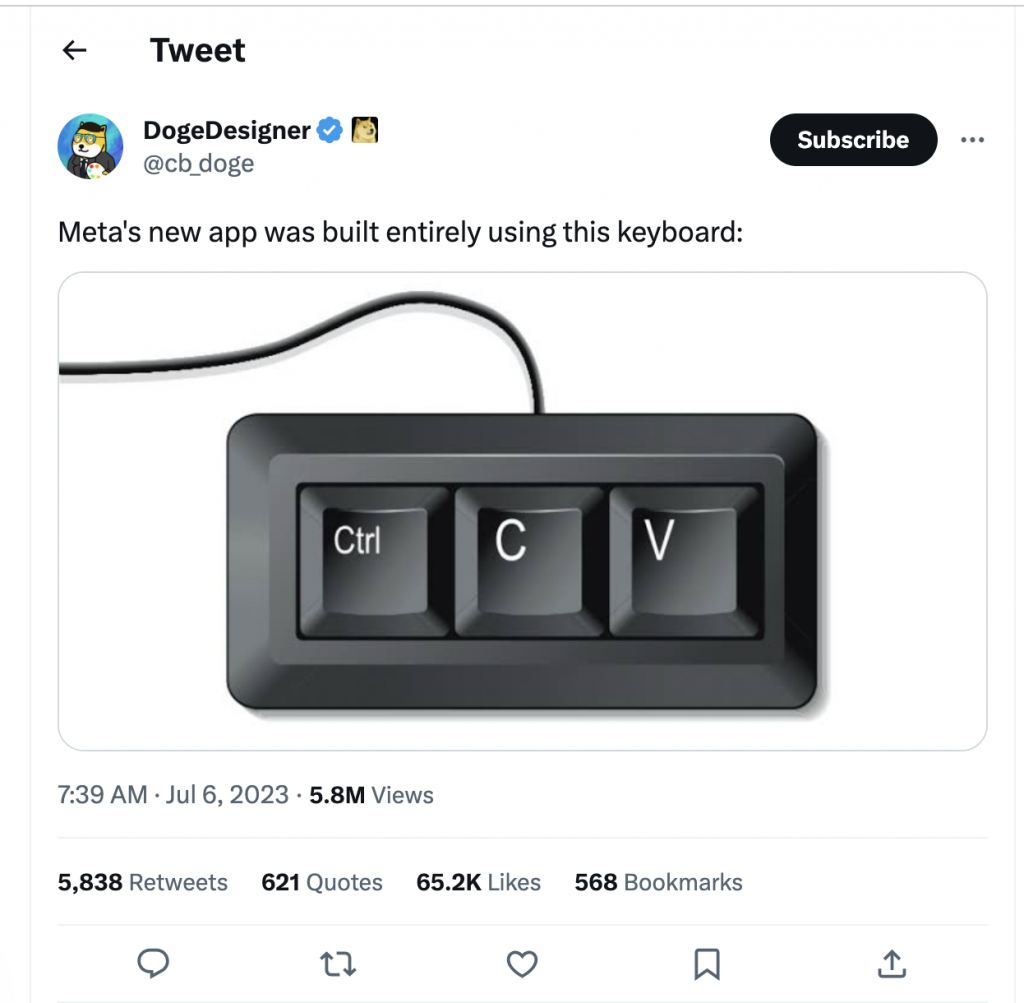This screenshot has width=1024, height=1003.
Task: Click the back arrow icon
Action: [75, 51]
